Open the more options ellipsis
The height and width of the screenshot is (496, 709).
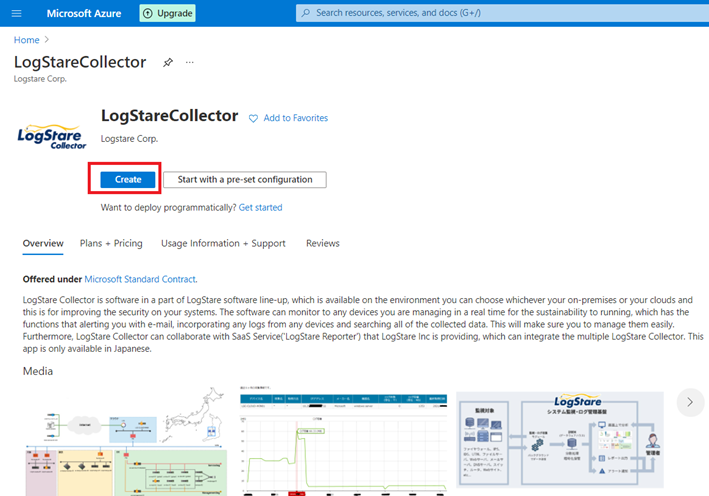(189, 62)
